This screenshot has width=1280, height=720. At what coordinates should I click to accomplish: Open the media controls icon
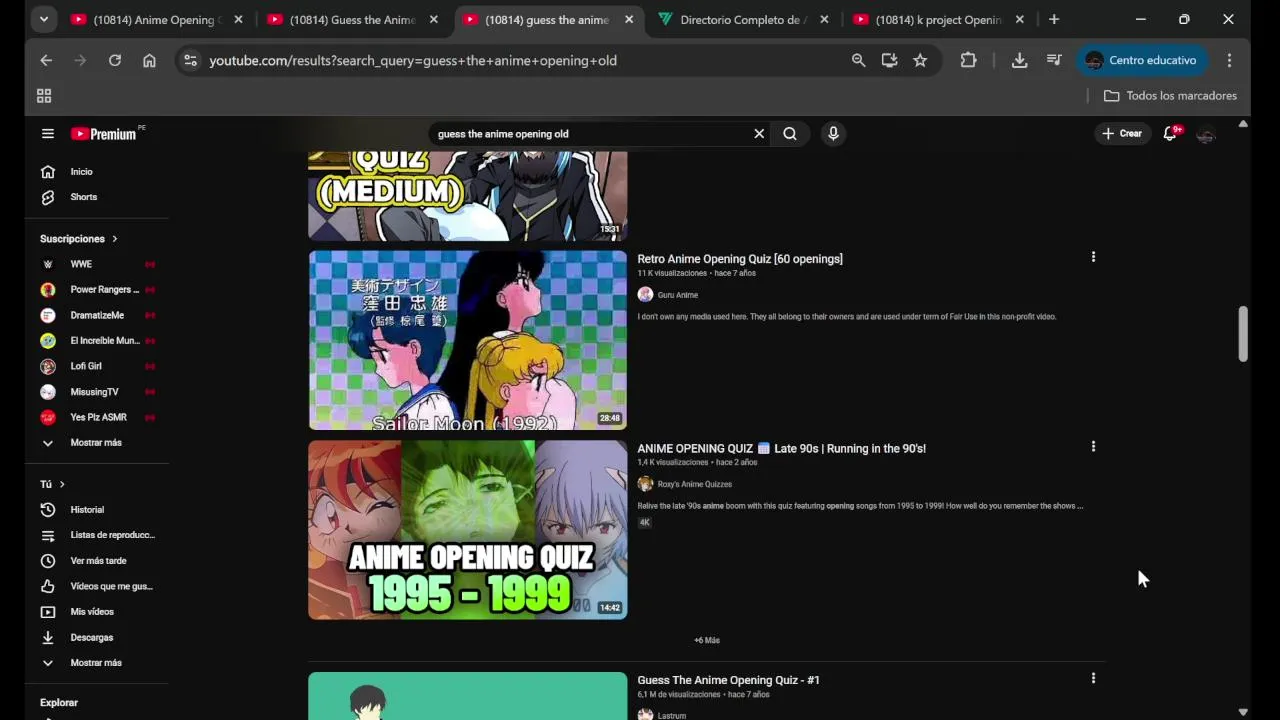coord(1054,60)
